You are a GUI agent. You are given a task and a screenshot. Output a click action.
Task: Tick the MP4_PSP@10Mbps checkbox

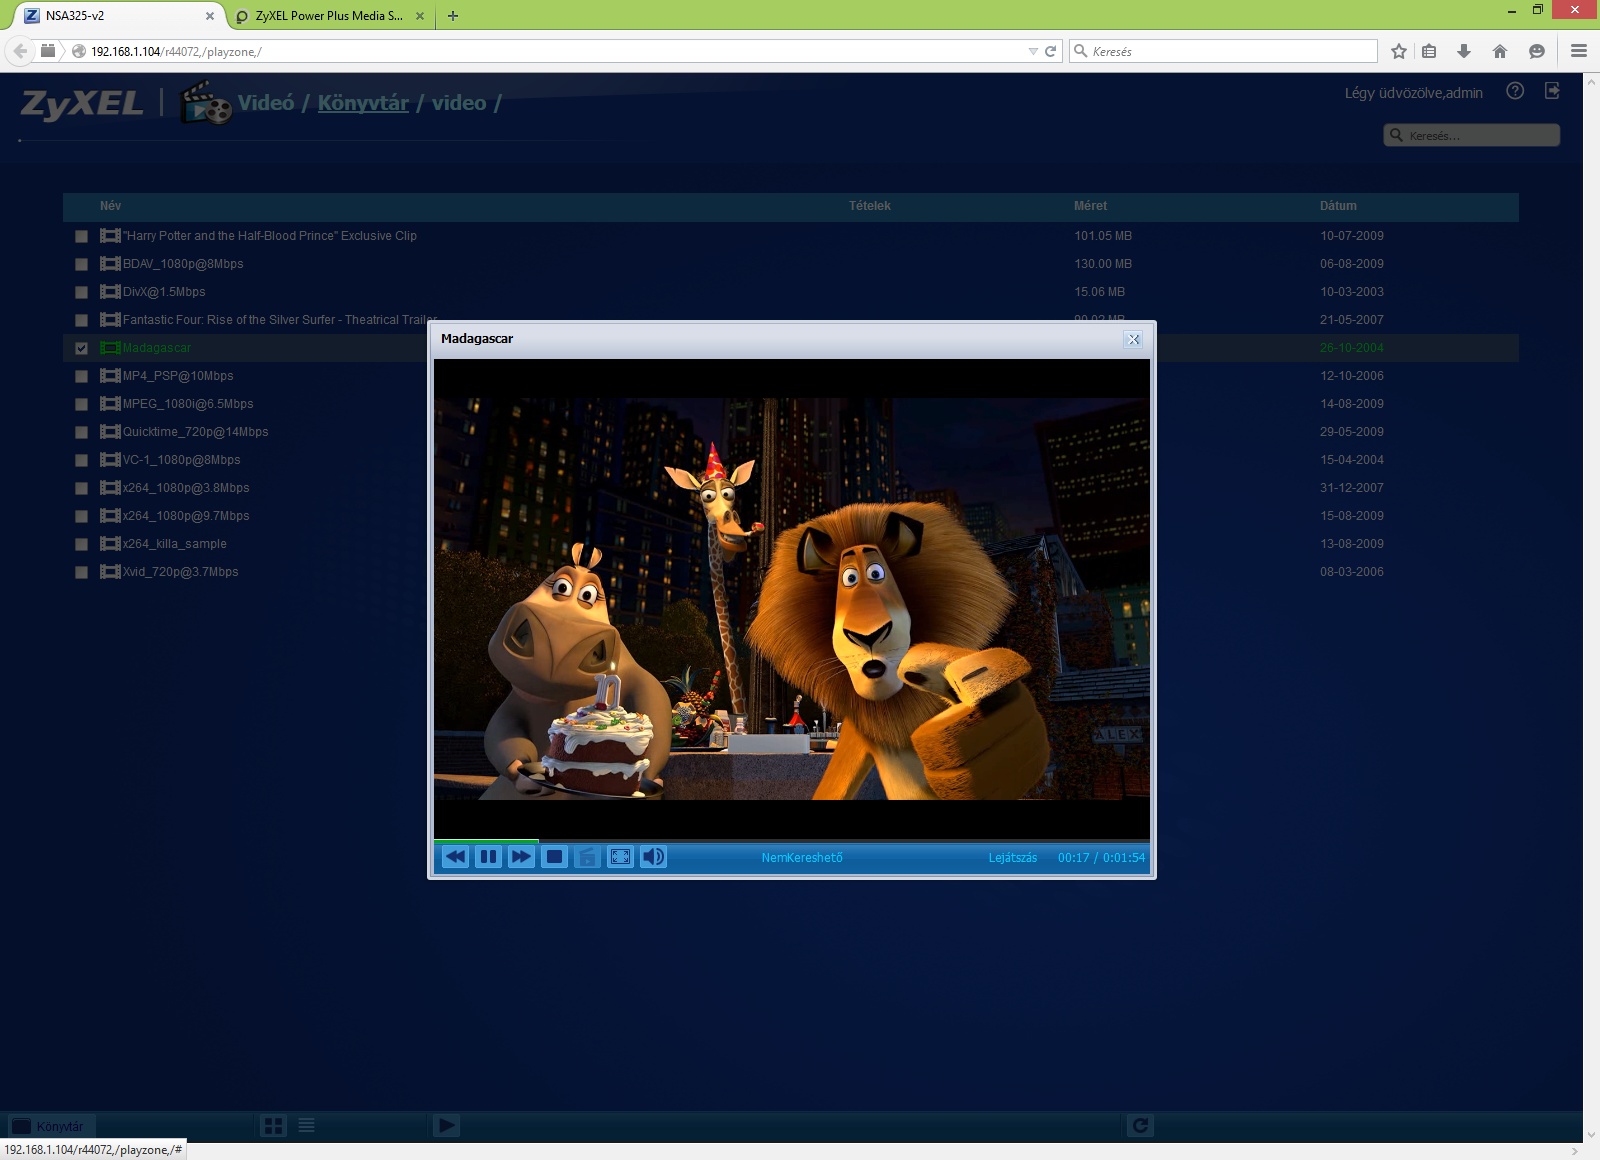81,377
